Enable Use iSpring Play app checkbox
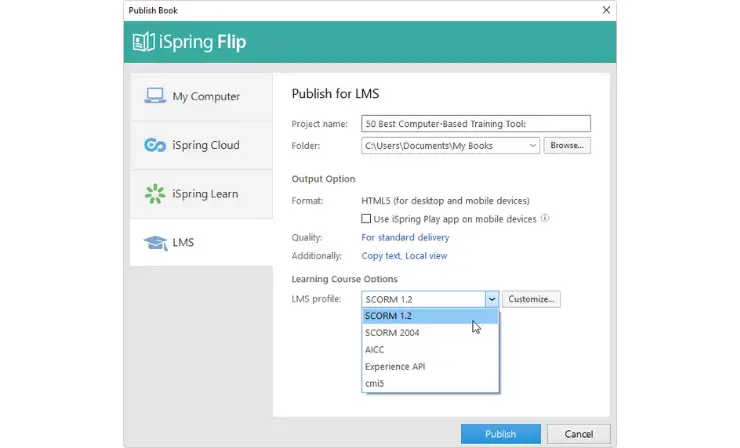 [x=366, y=219]
